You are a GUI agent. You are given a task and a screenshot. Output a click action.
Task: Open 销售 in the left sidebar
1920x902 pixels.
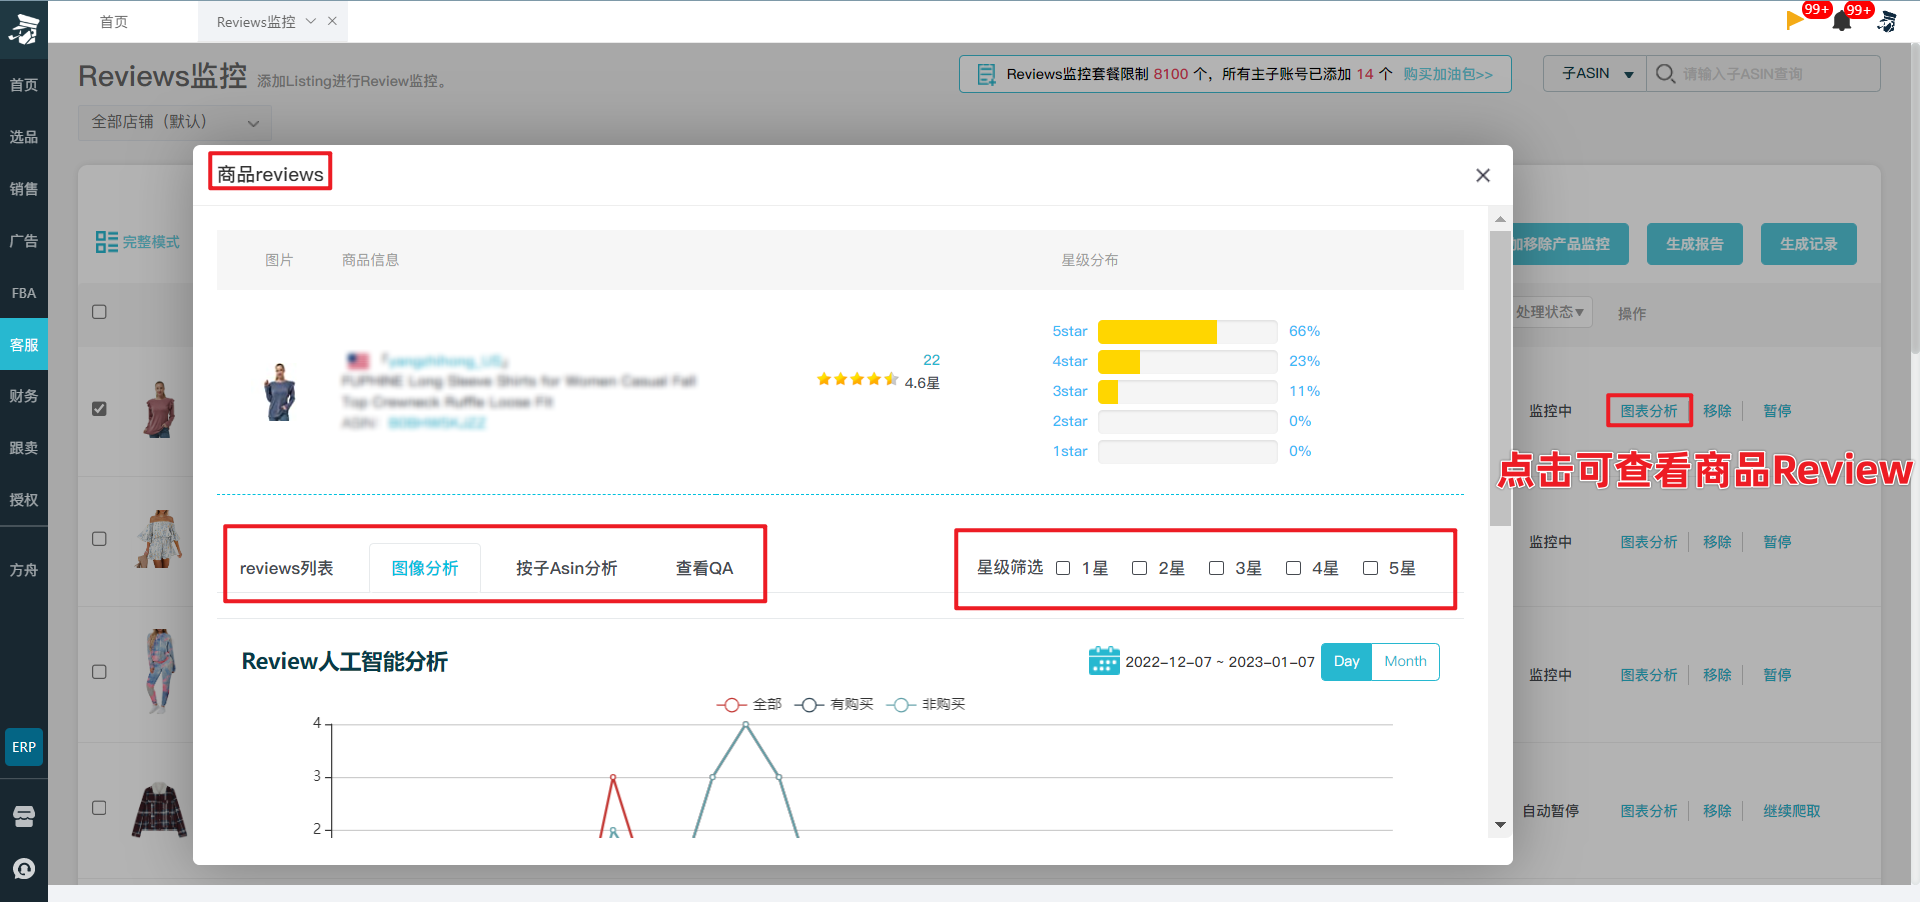tap(24, 189)
